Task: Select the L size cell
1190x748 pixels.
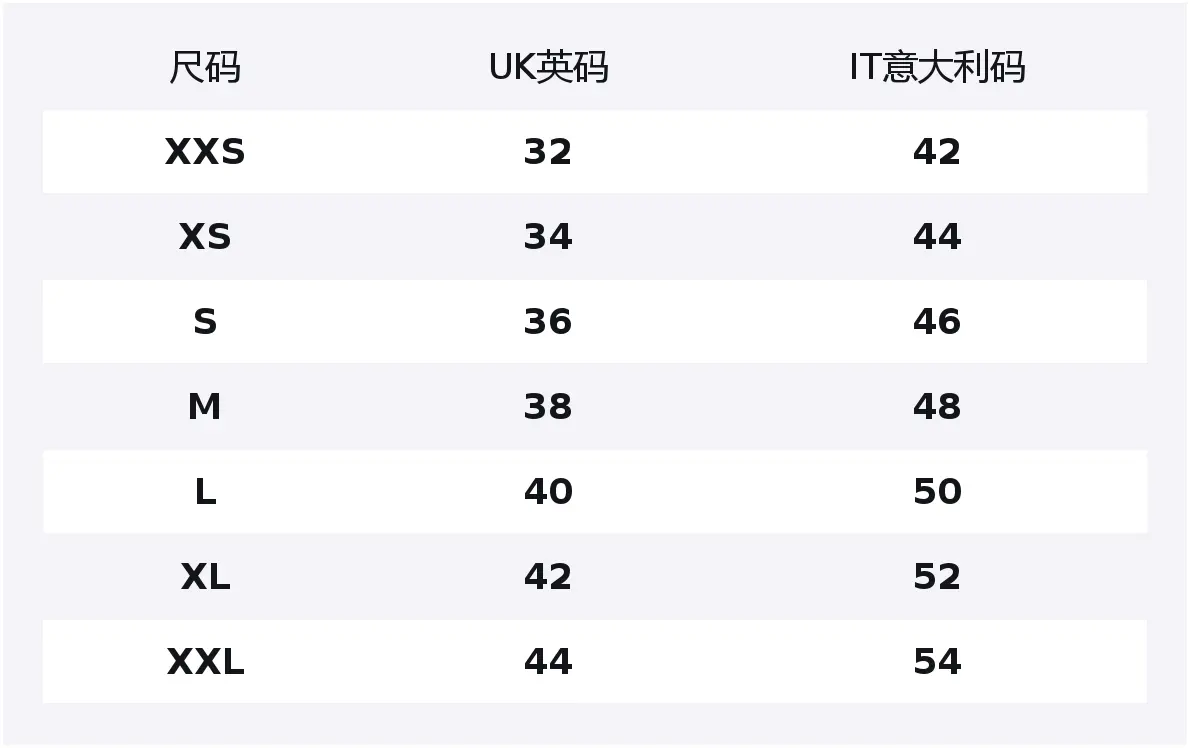Action: (205, 492)
